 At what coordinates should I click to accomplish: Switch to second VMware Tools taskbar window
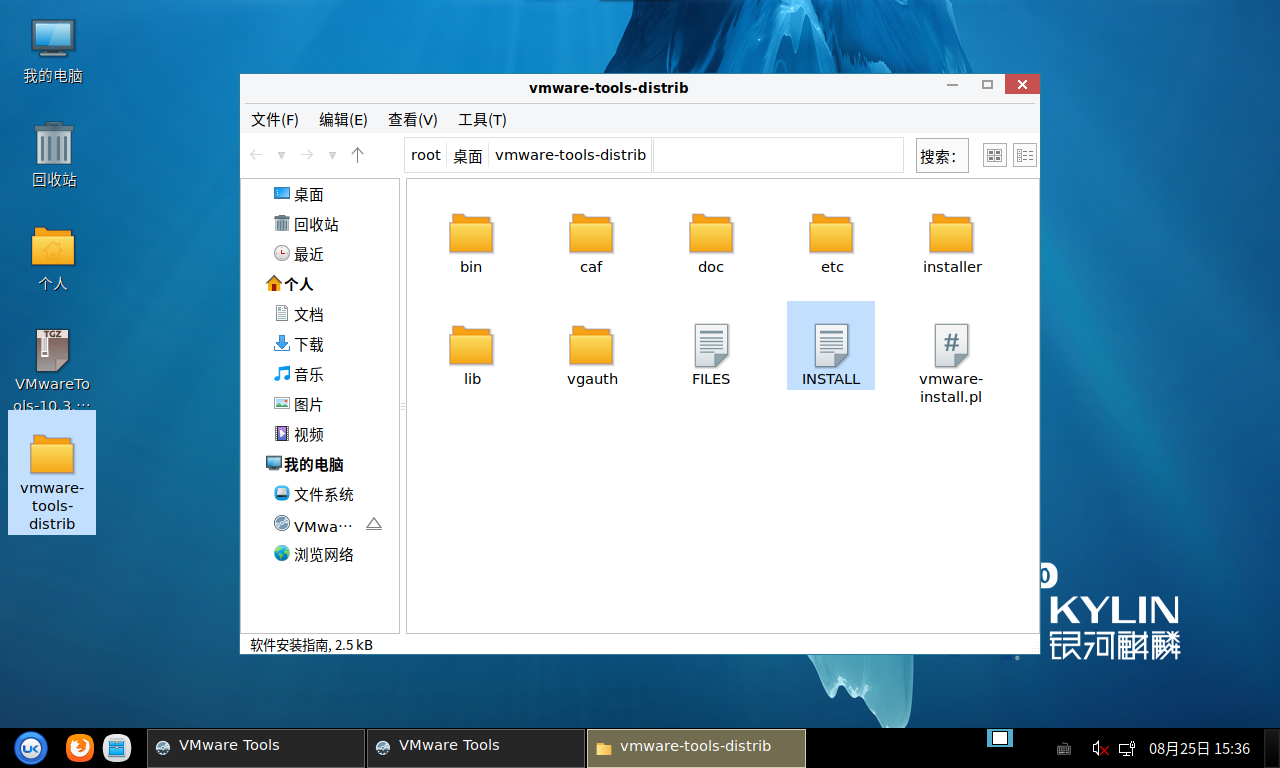tap(476, 748)
